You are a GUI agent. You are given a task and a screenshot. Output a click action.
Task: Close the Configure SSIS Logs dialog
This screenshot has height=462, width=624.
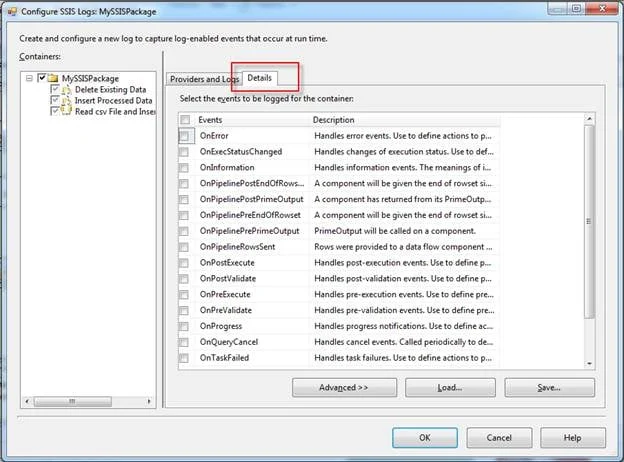click(x=603, y=8)
